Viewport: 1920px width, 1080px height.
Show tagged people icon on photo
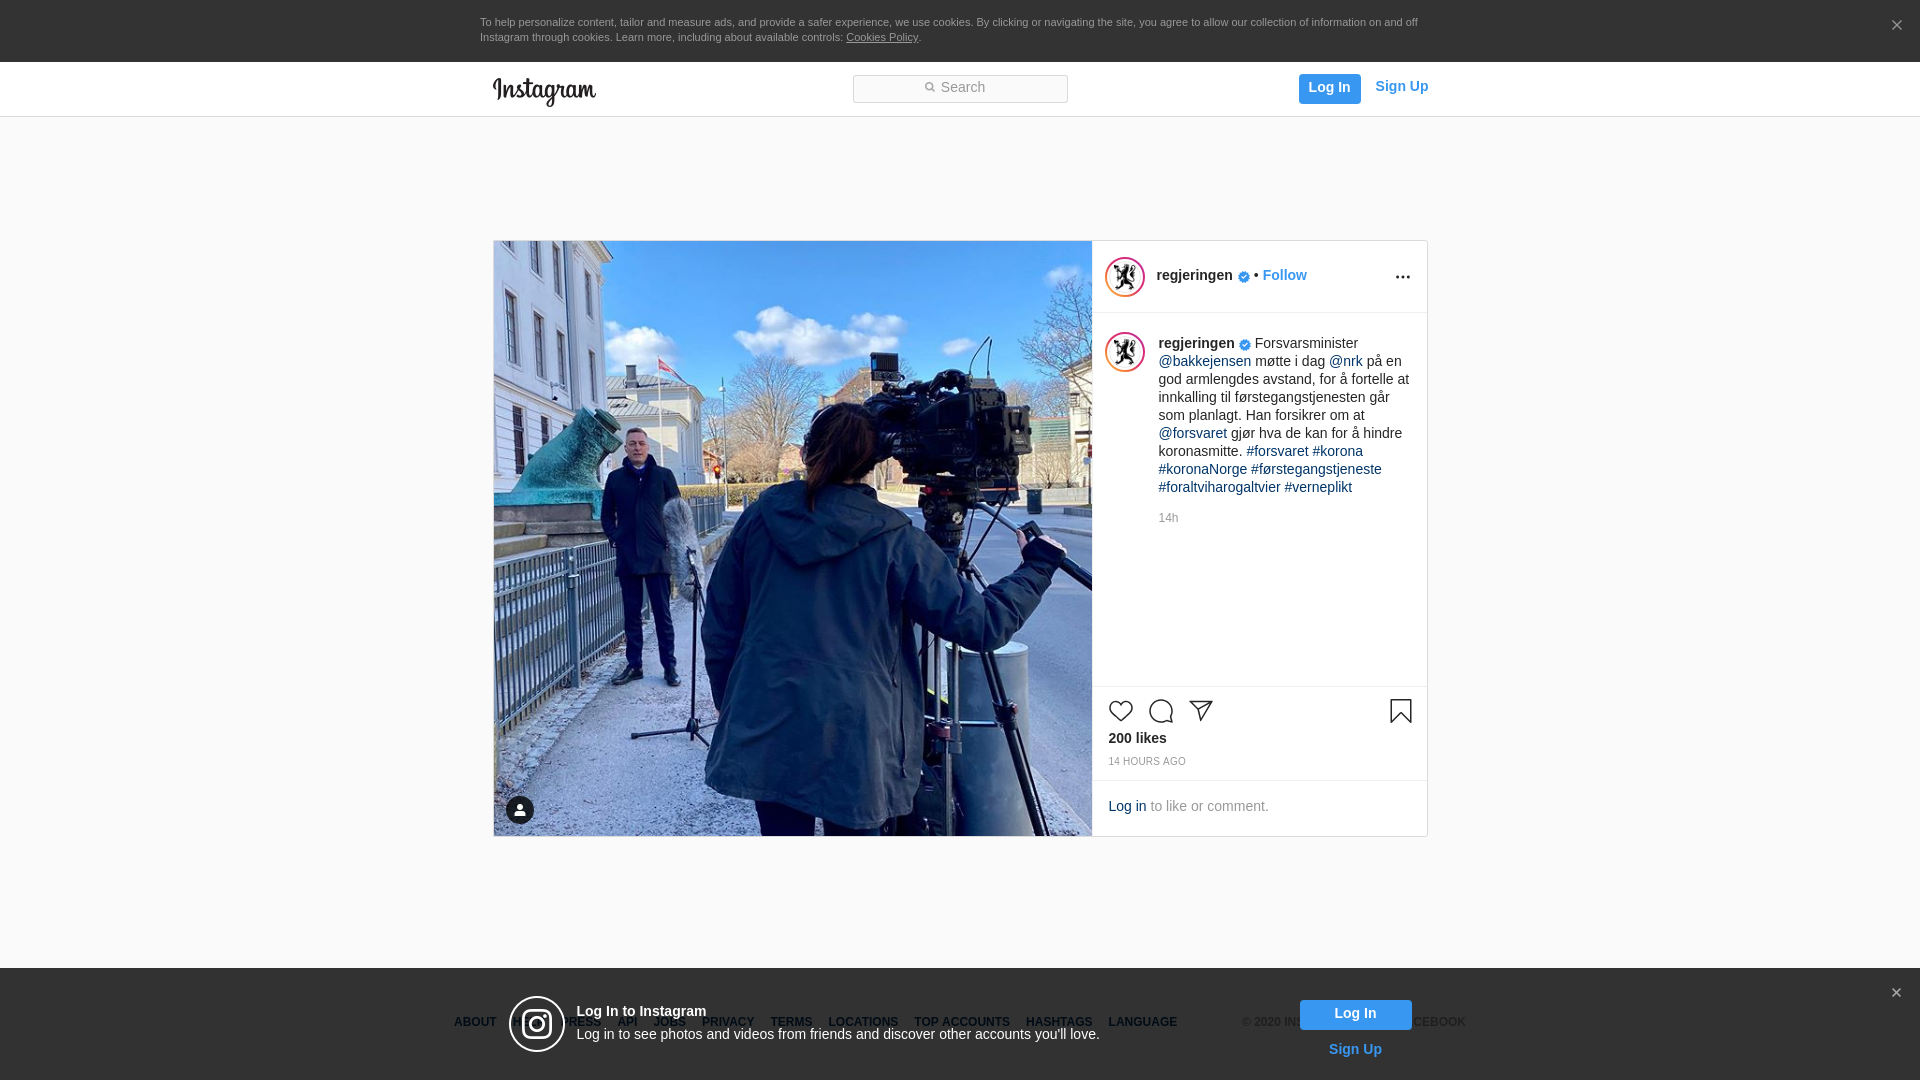(519, 810)
